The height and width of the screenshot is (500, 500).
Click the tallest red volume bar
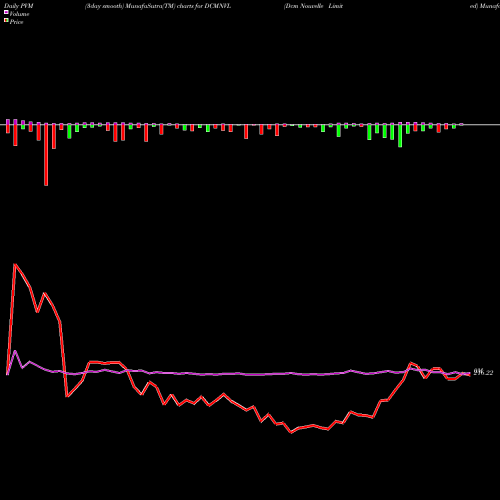tap(46, 154)
